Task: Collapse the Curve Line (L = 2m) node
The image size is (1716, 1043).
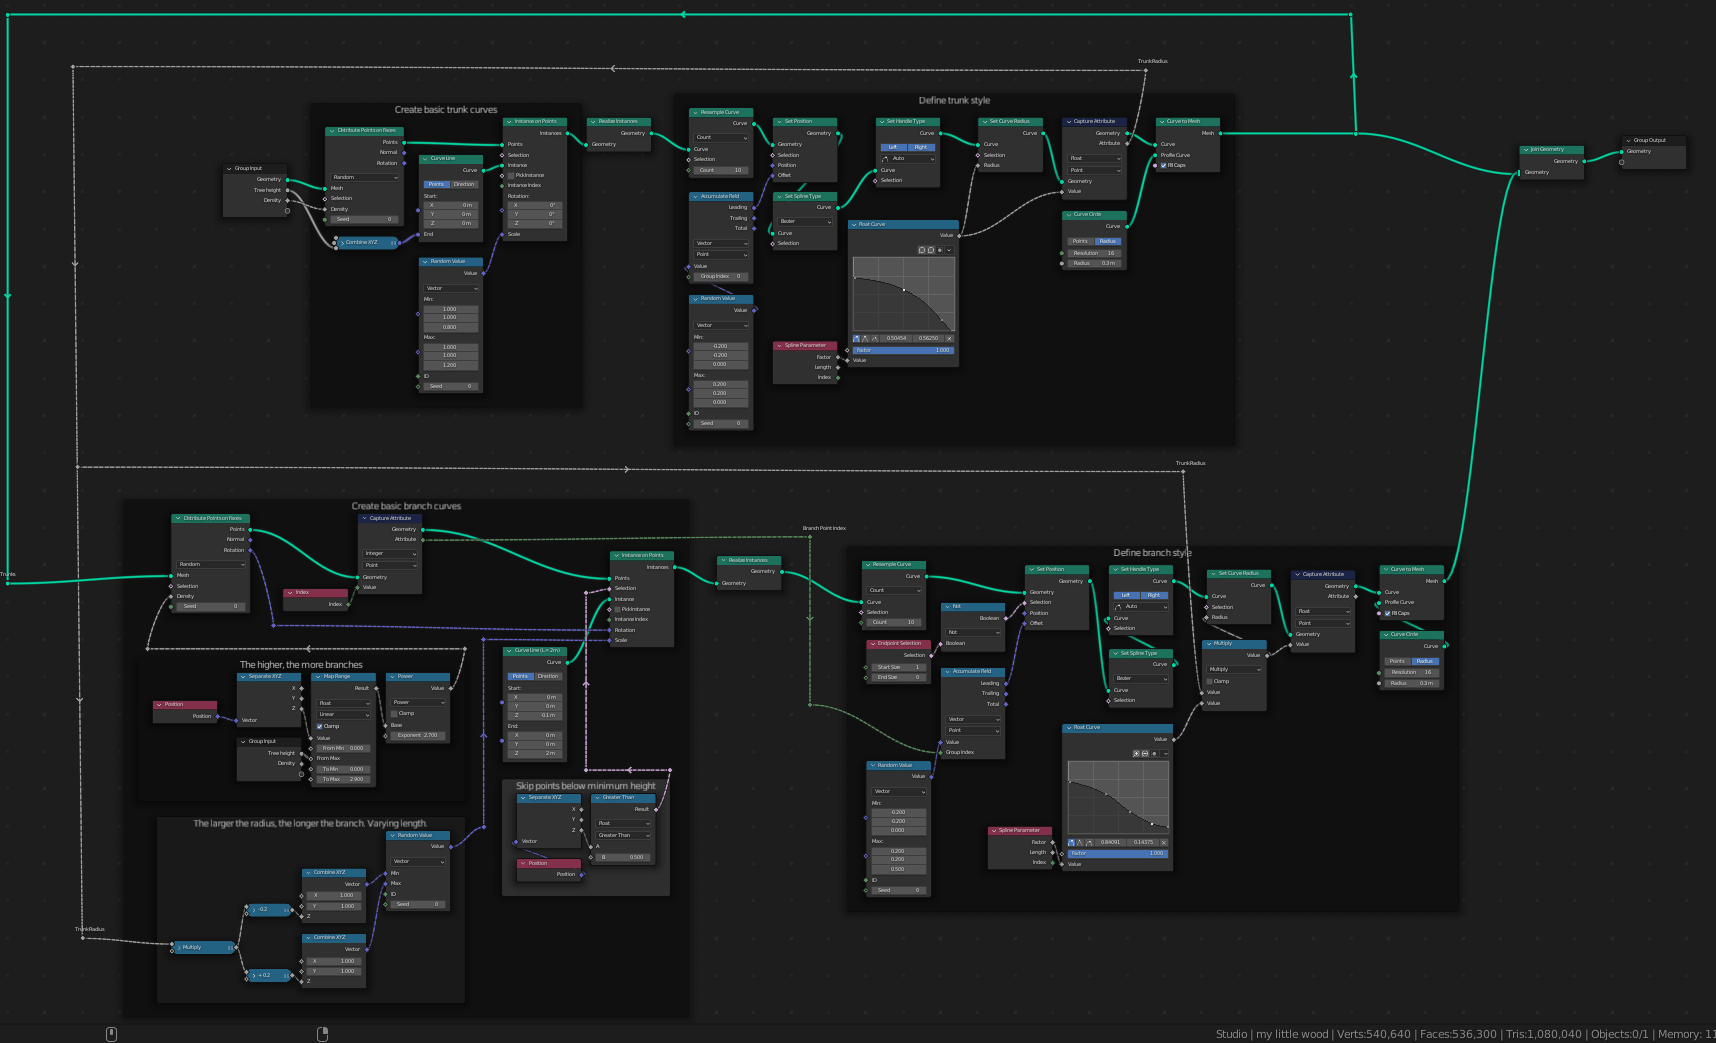Action: pyautogui.click(x=508, y=650)
